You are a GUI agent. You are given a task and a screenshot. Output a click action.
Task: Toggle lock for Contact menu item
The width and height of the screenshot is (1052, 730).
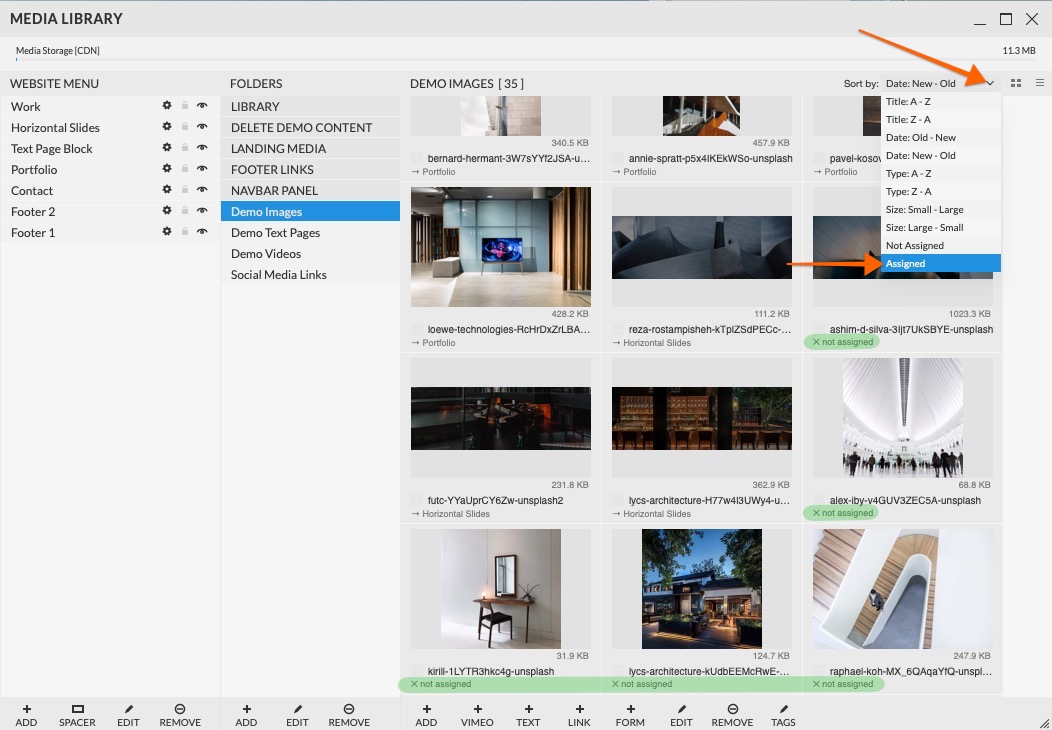[185, 190]
